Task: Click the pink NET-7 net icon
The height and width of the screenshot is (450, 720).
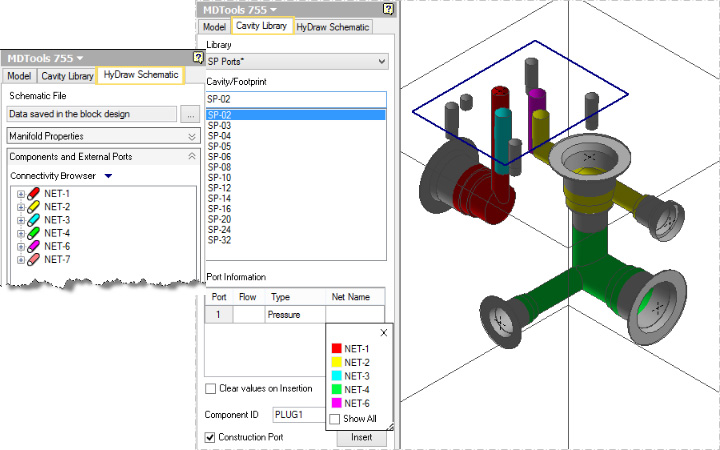Action: (x=33, y=259)
